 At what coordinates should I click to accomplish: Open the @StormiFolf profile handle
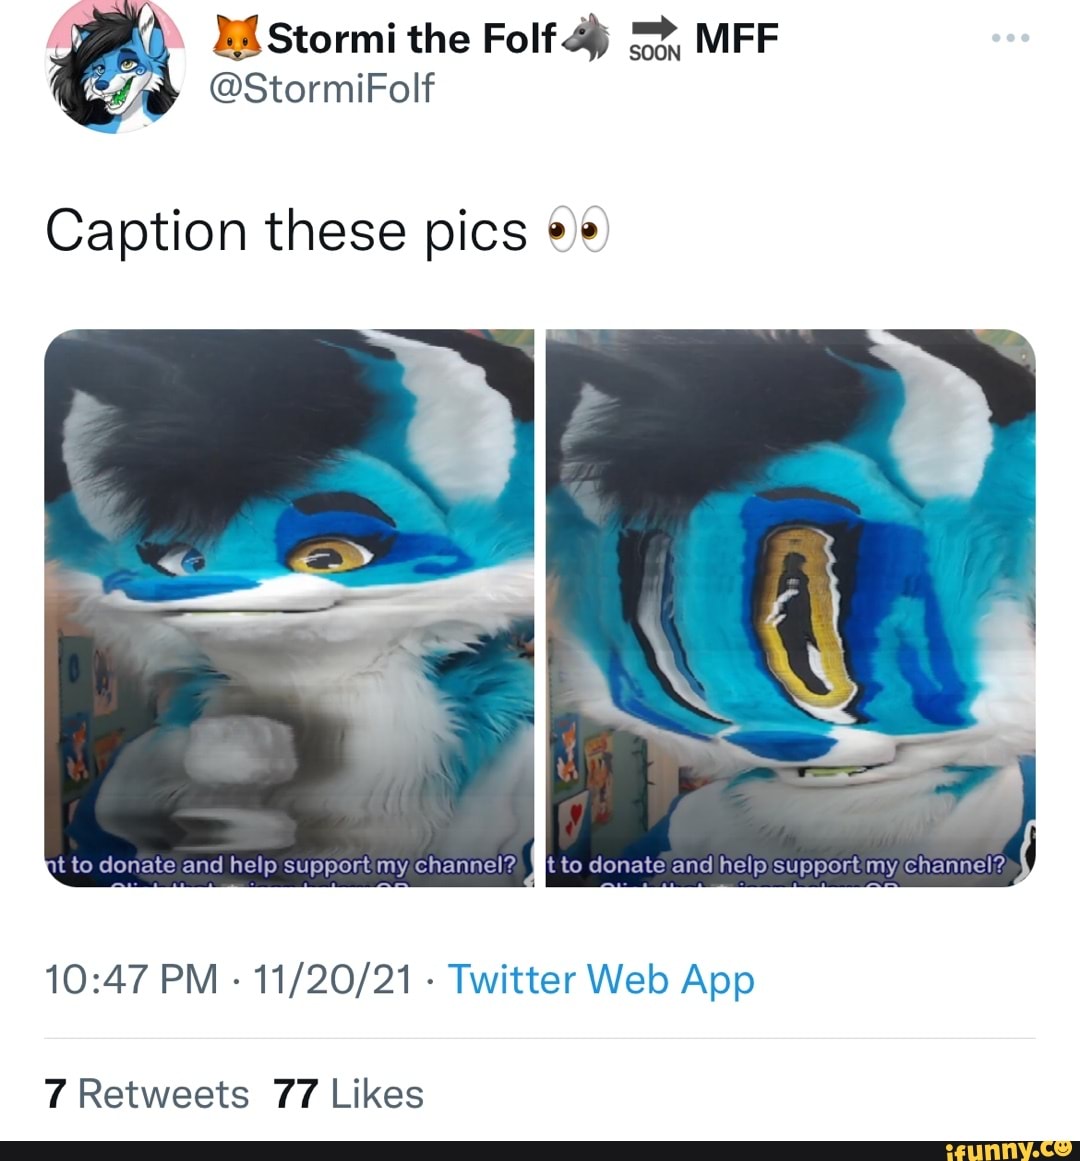click(320, 89)
